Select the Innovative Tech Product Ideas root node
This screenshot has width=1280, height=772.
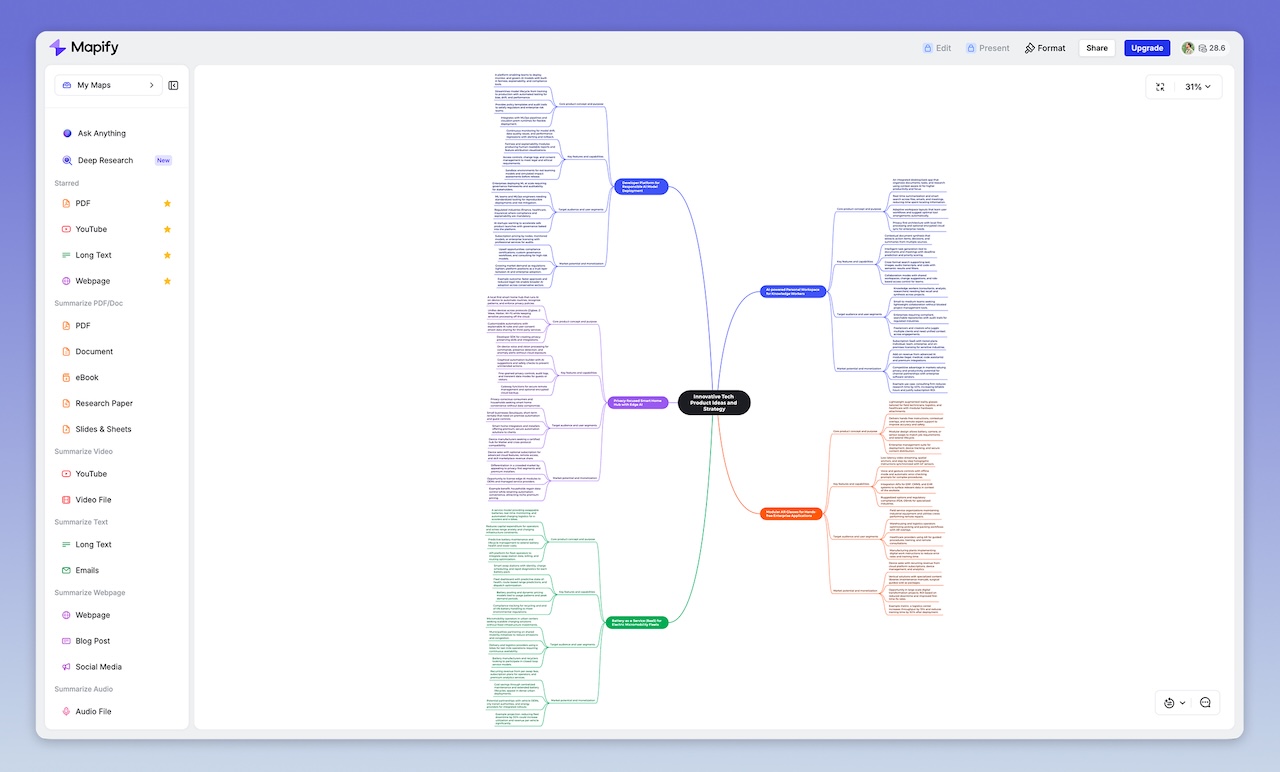coord(713,402)
